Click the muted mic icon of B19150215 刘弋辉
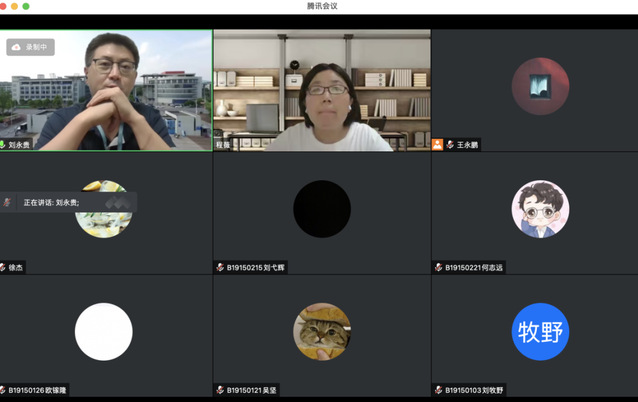Image resolution: width=638 pixels, height=402 pixels. 220,267
